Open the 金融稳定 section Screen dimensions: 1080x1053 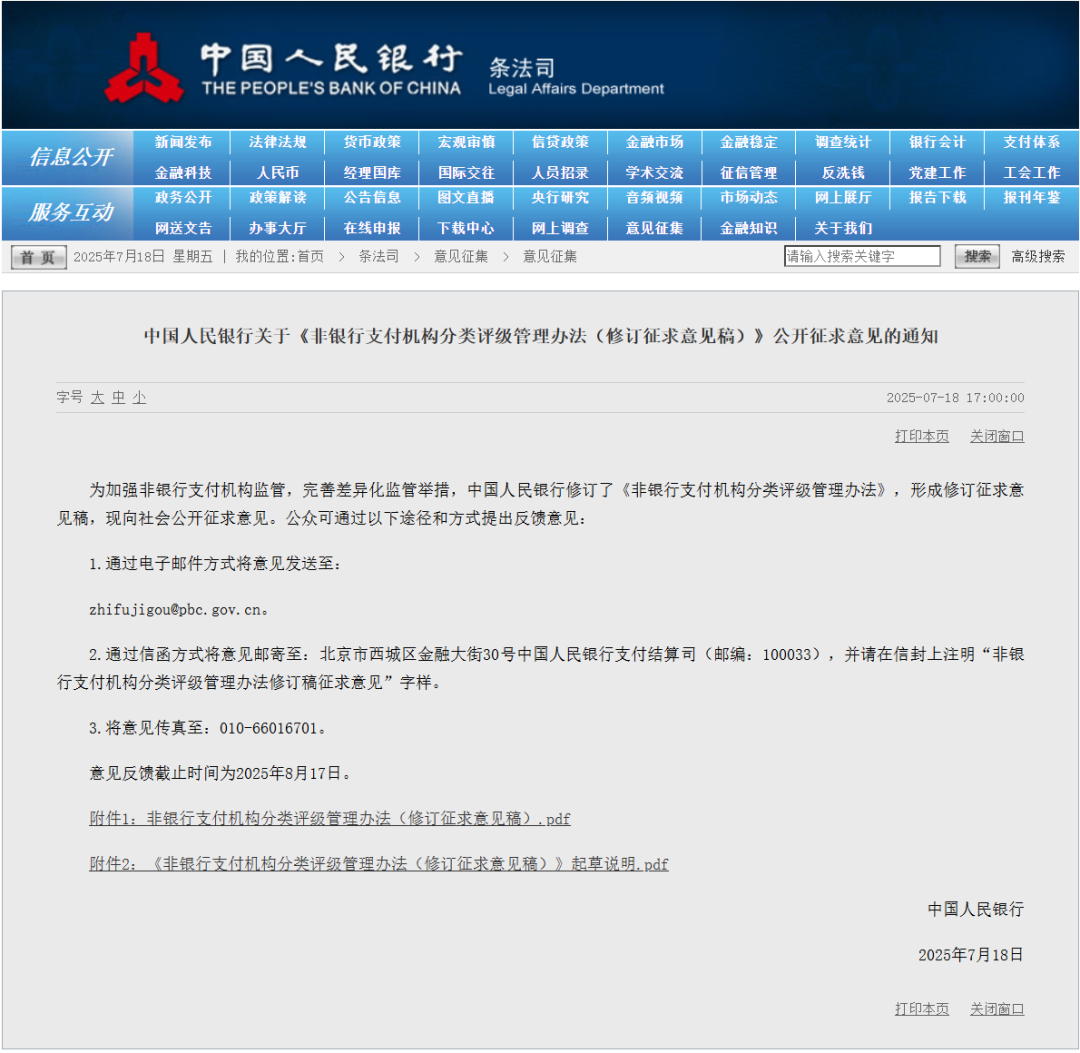point(749,142)
